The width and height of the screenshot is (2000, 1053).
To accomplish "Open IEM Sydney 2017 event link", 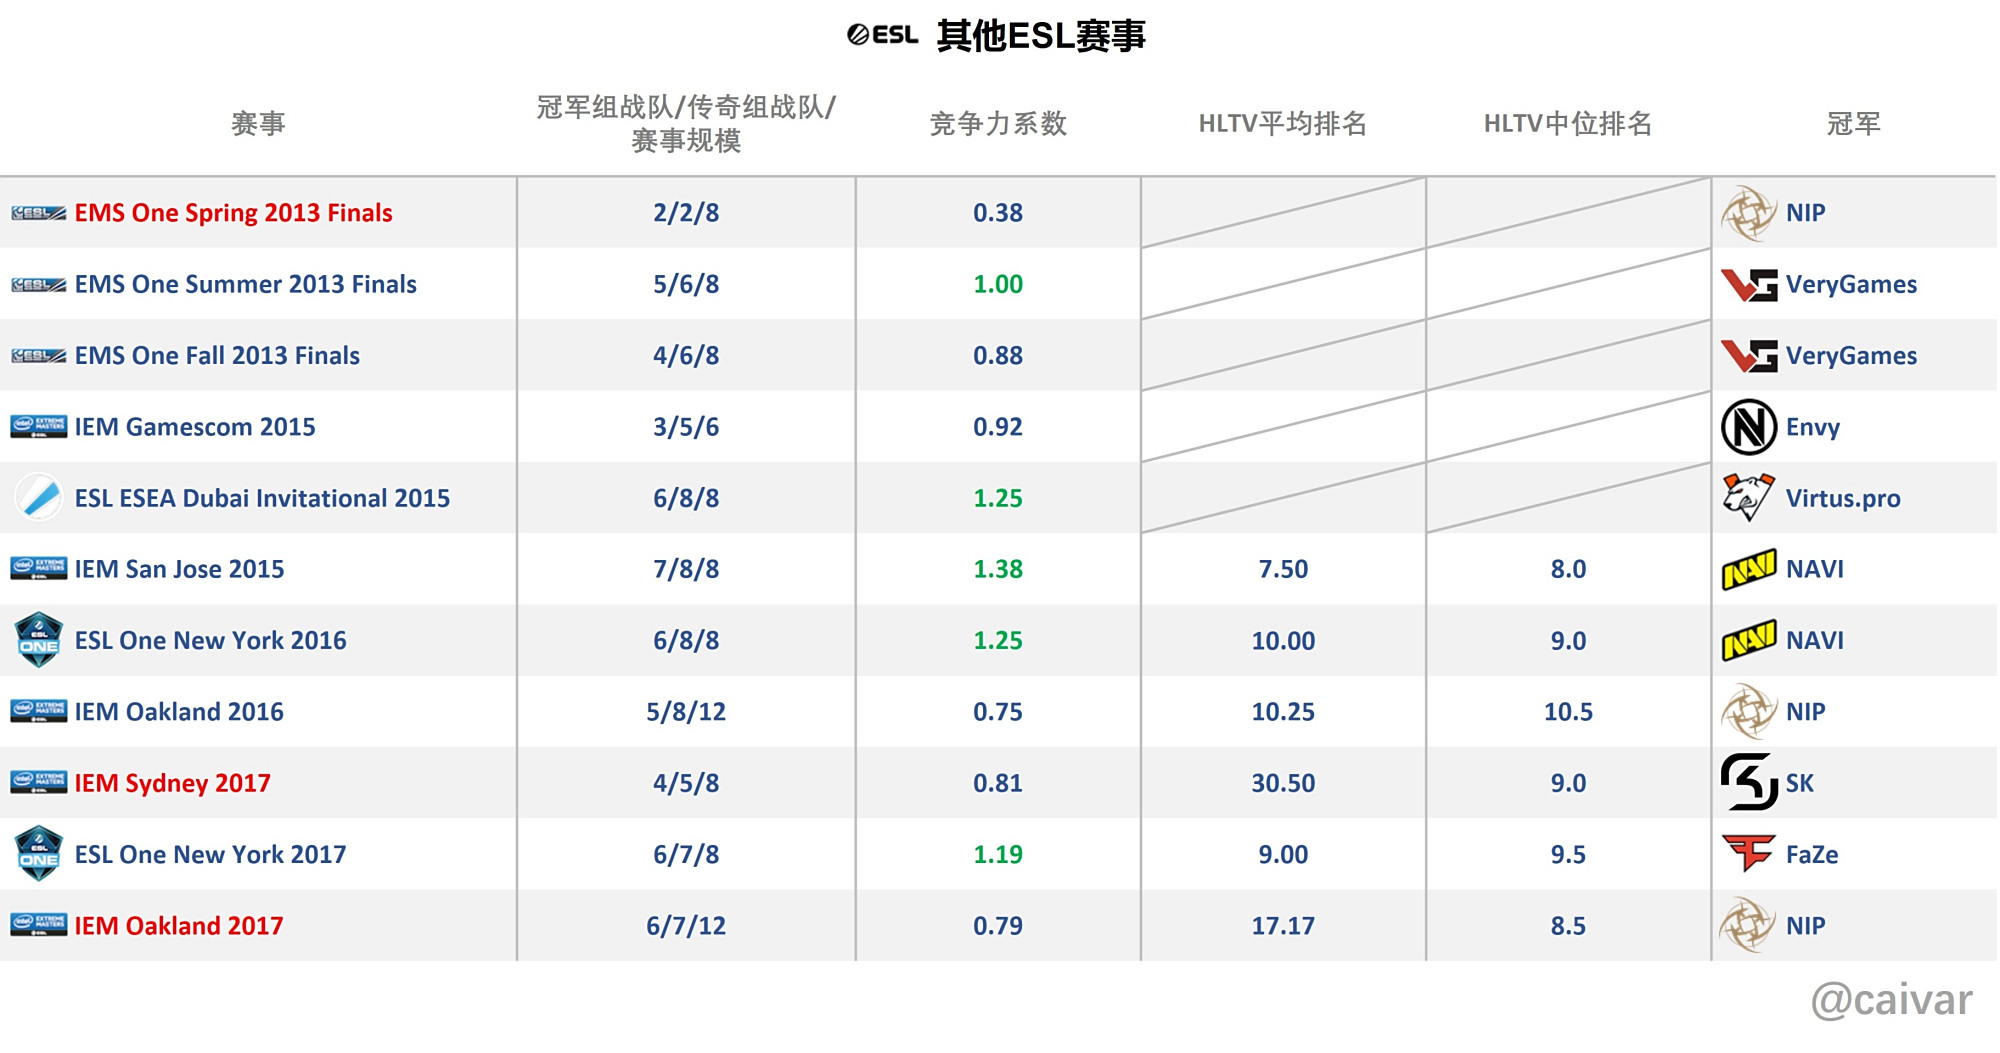I will coord(172,783).
